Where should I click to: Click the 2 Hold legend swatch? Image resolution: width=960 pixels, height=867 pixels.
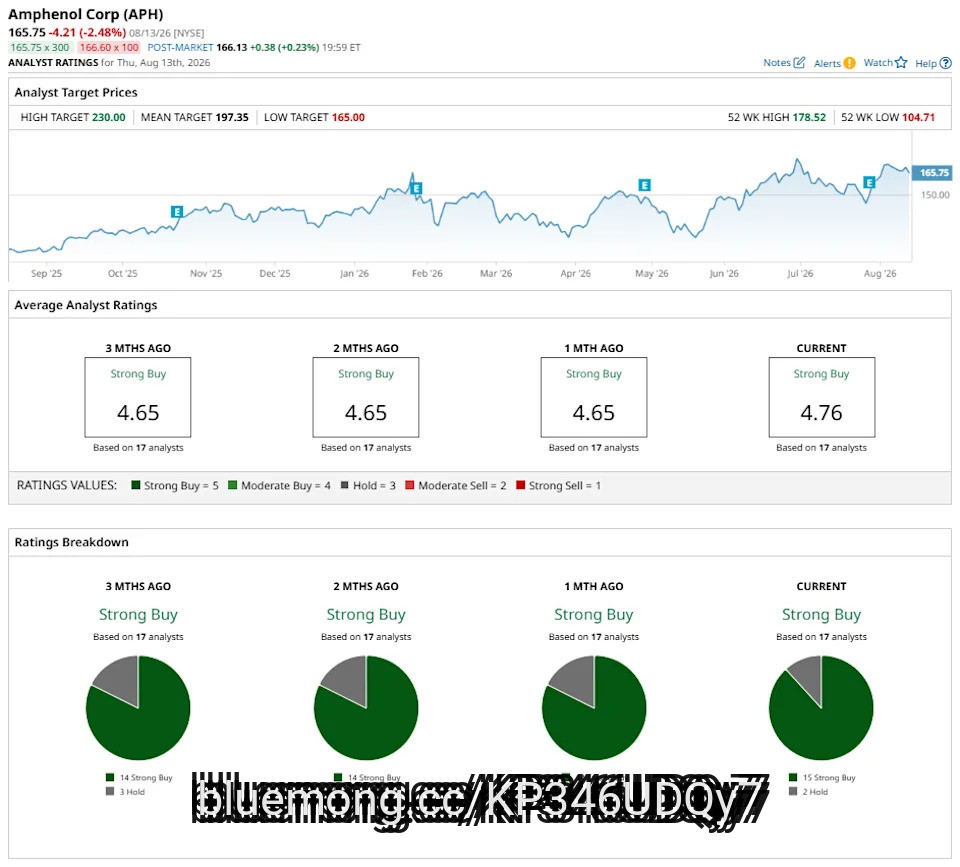793,792
